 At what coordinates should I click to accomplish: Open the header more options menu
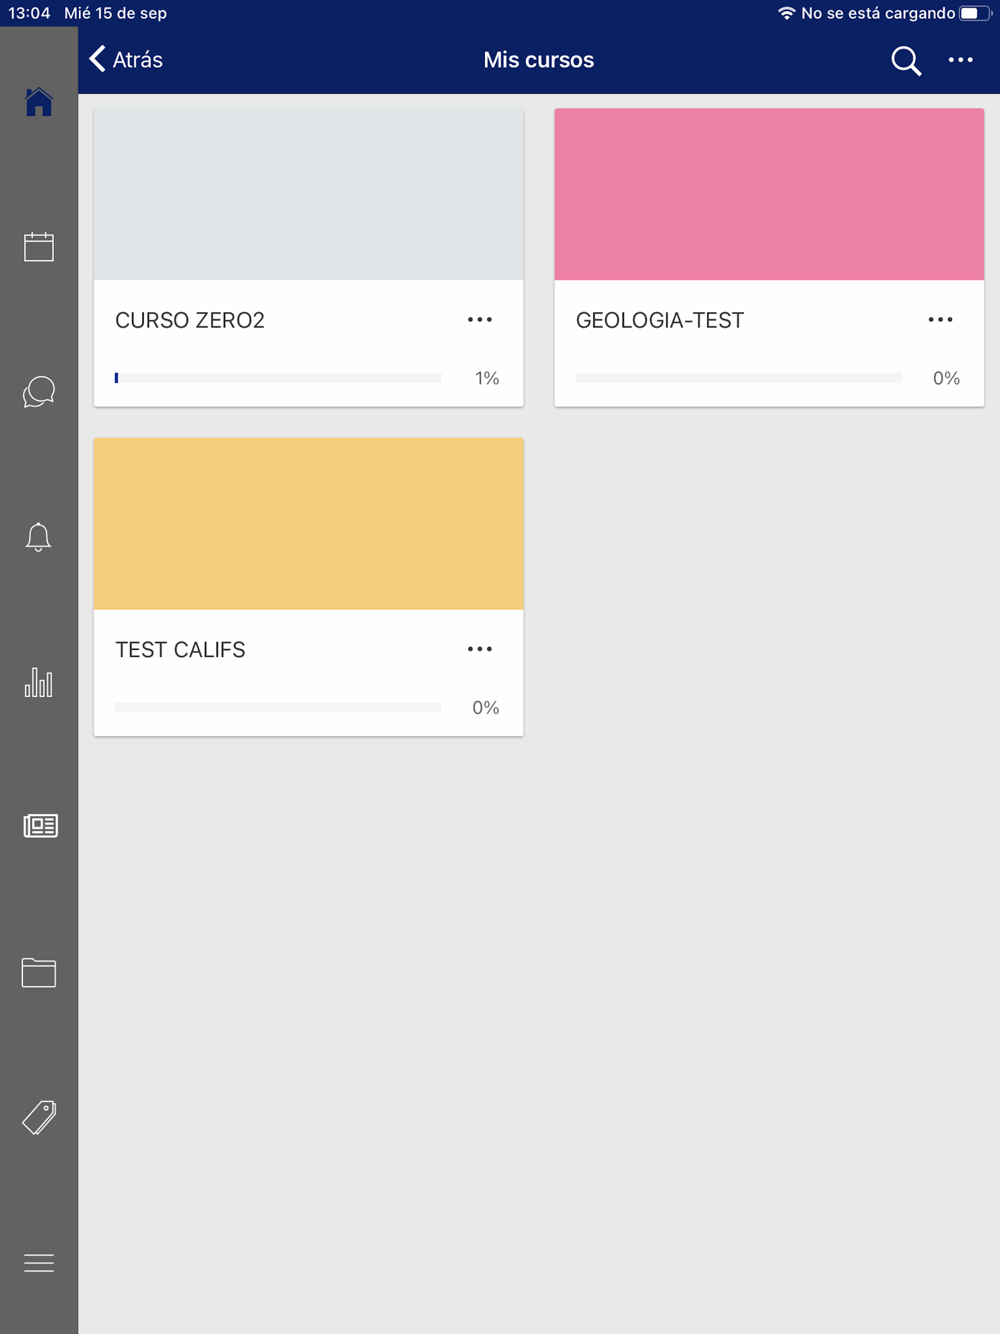click(961, 60)
